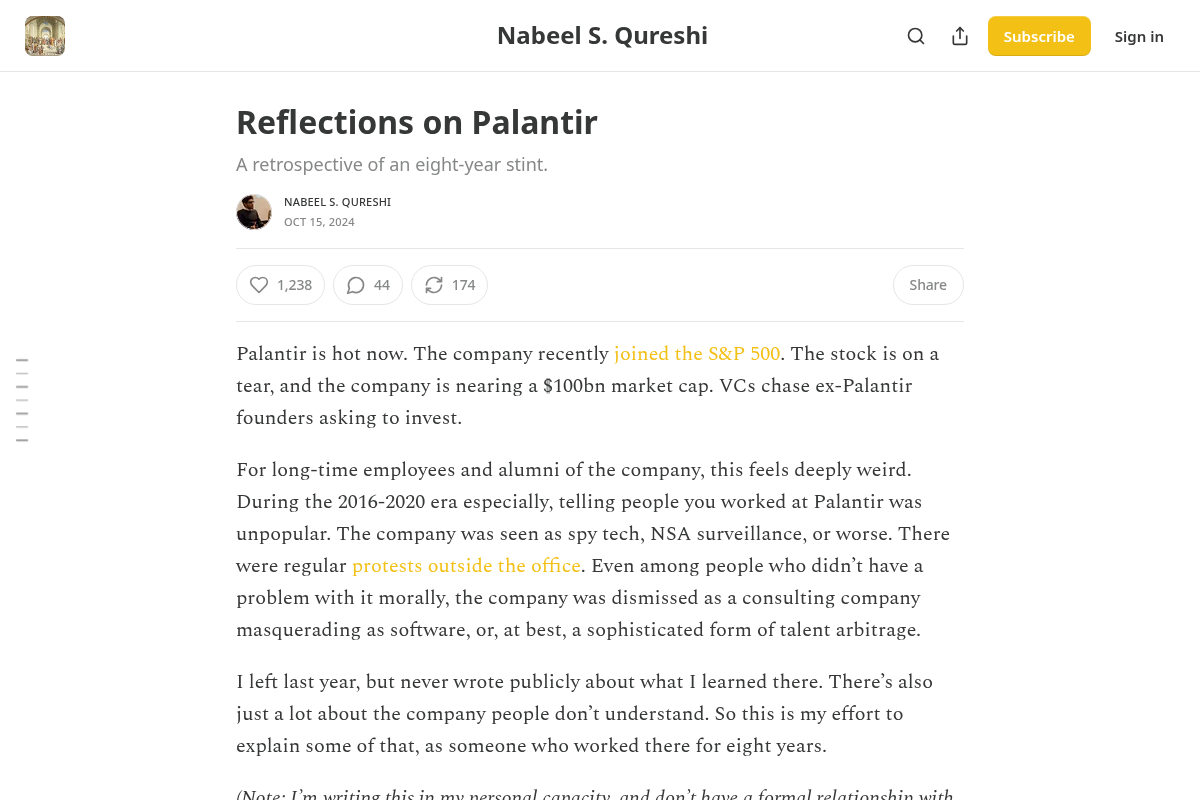Click the author name NABEEL S. QURESHI
The image size is (1200, 800).
pyautogui.click(x=337, y=201)
